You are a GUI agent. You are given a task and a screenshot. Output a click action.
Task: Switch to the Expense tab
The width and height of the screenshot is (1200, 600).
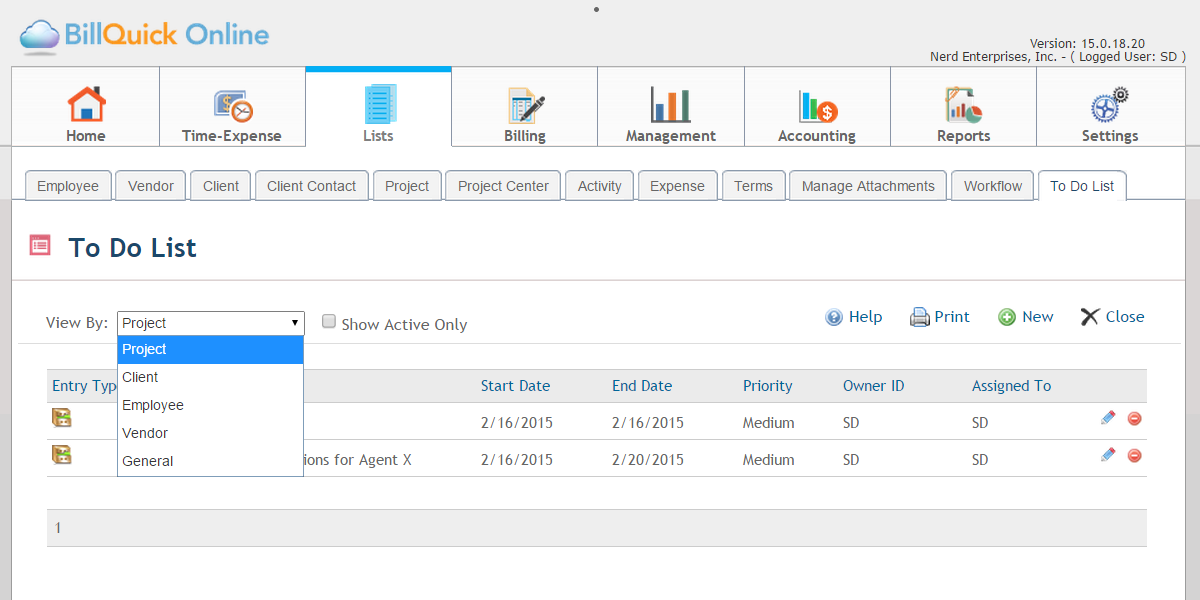tap(677, 186)
